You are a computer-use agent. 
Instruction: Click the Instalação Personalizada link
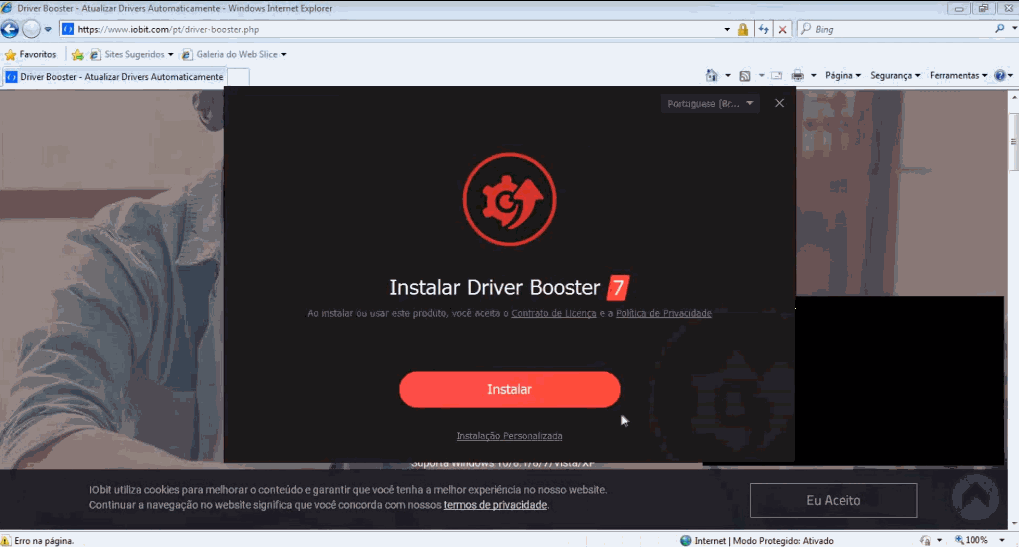(x=510, y=436)
